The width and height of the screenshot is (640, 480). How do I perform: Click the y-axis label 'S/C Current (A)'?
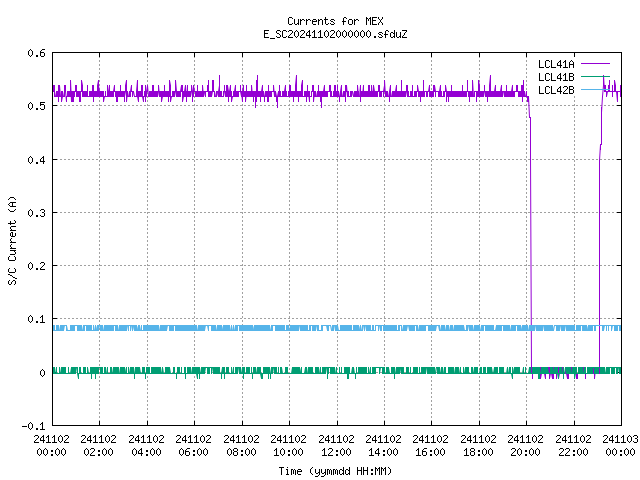click(x=13, y=240)
